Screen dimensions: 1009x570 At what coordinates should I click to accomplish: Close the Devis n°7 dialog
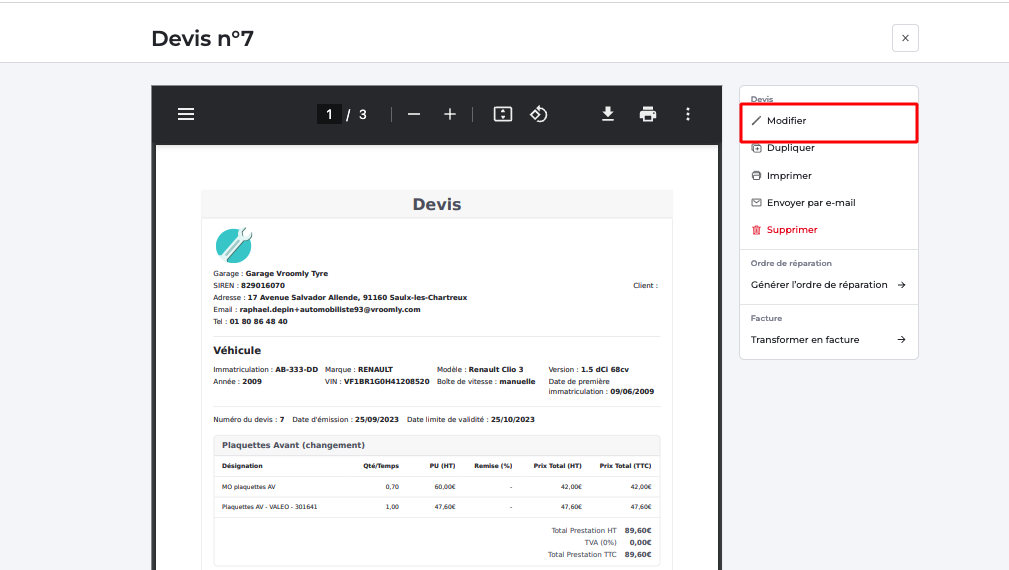[x=905, y=38]
